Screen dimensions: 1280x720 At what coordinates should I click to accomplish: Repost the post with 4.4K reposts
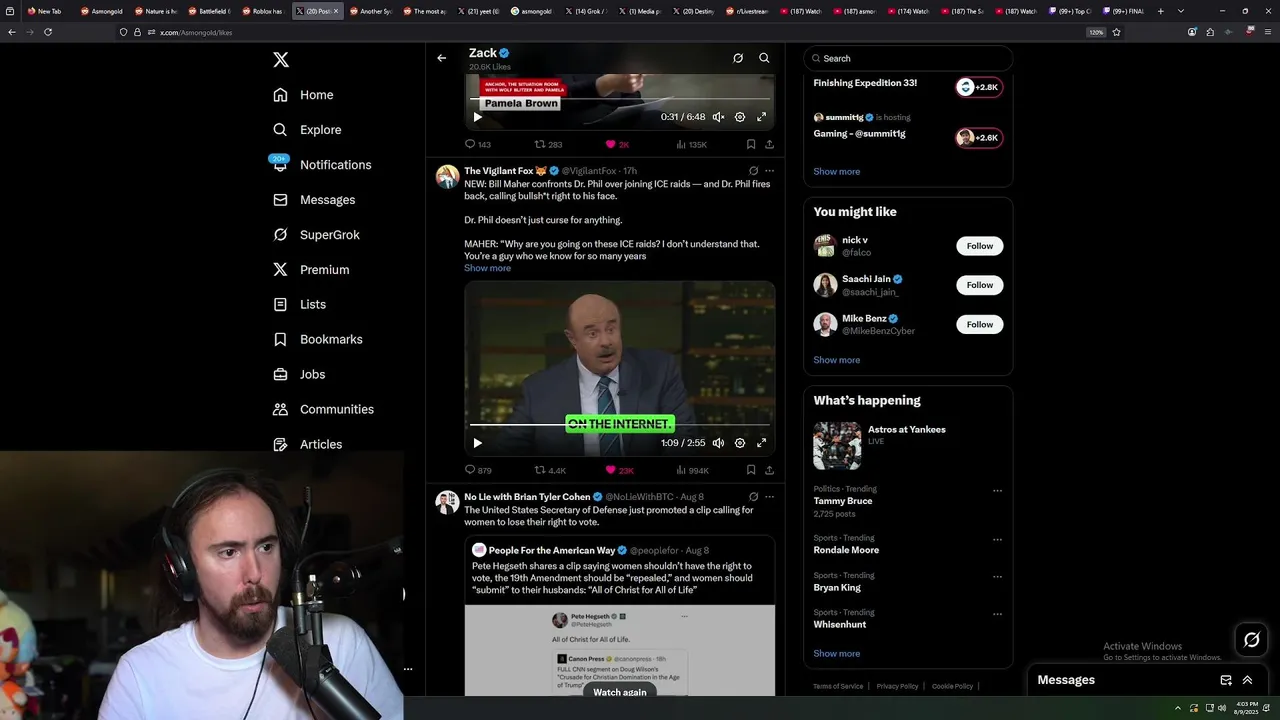(550, 470)
